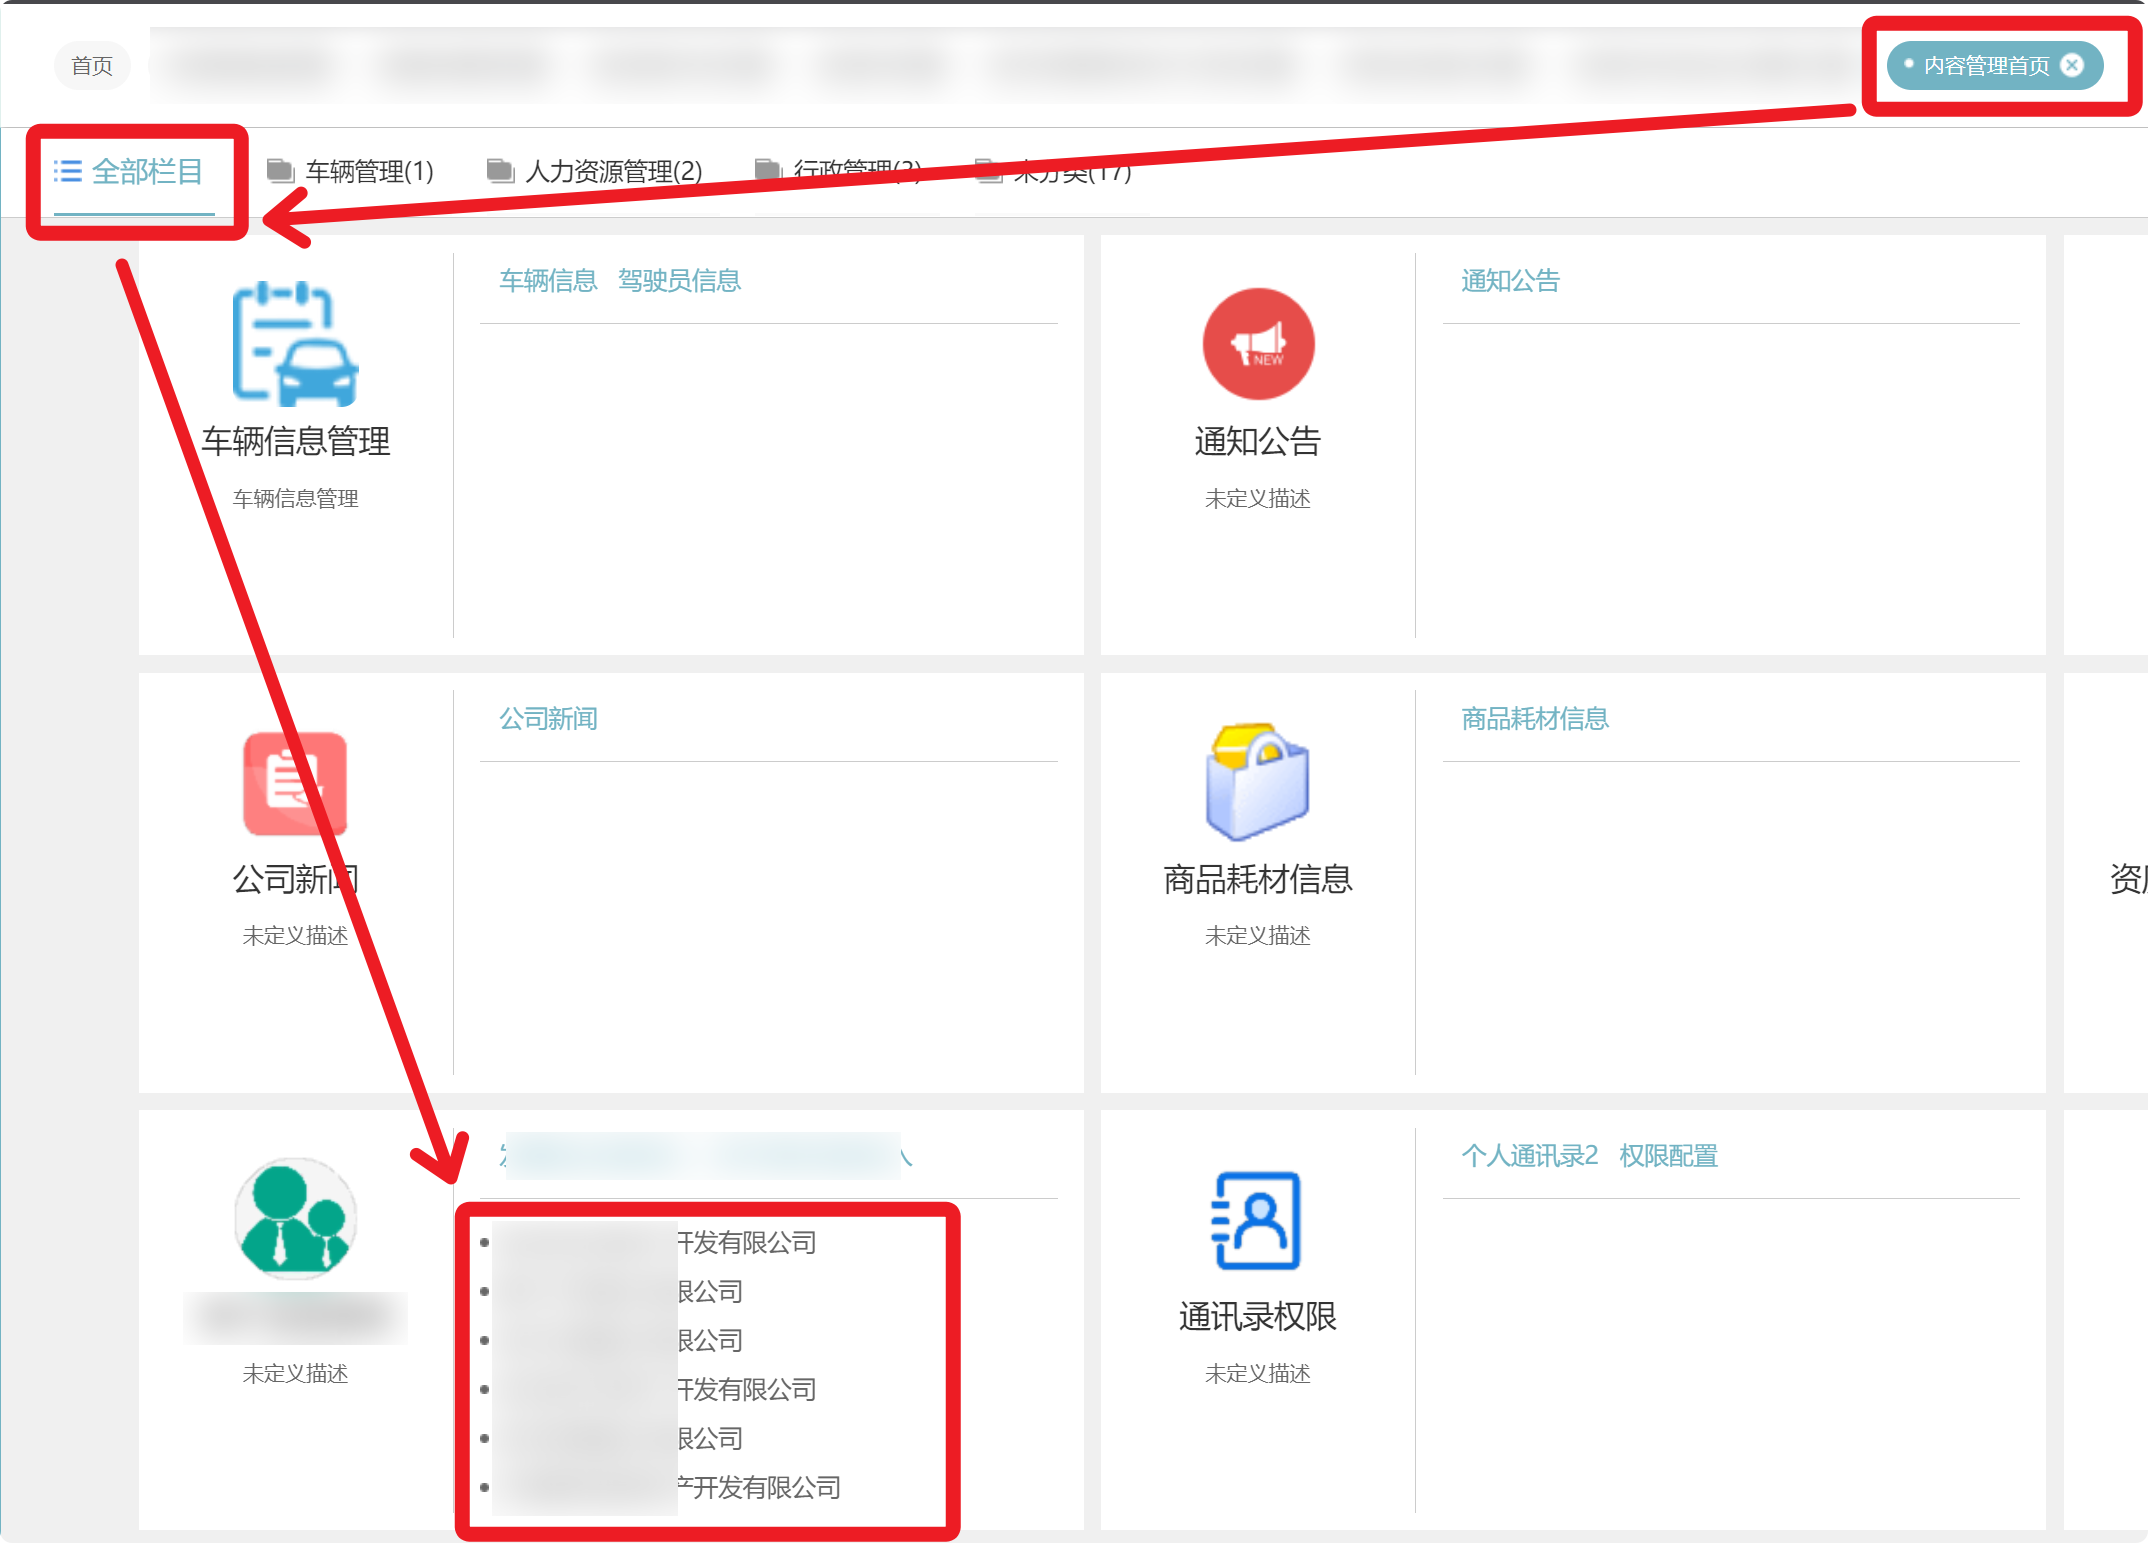Viewport: 2148px width, 1543px height.
Task: Open the 人力资源管理(2) category tab
Action: coord(613,172)
